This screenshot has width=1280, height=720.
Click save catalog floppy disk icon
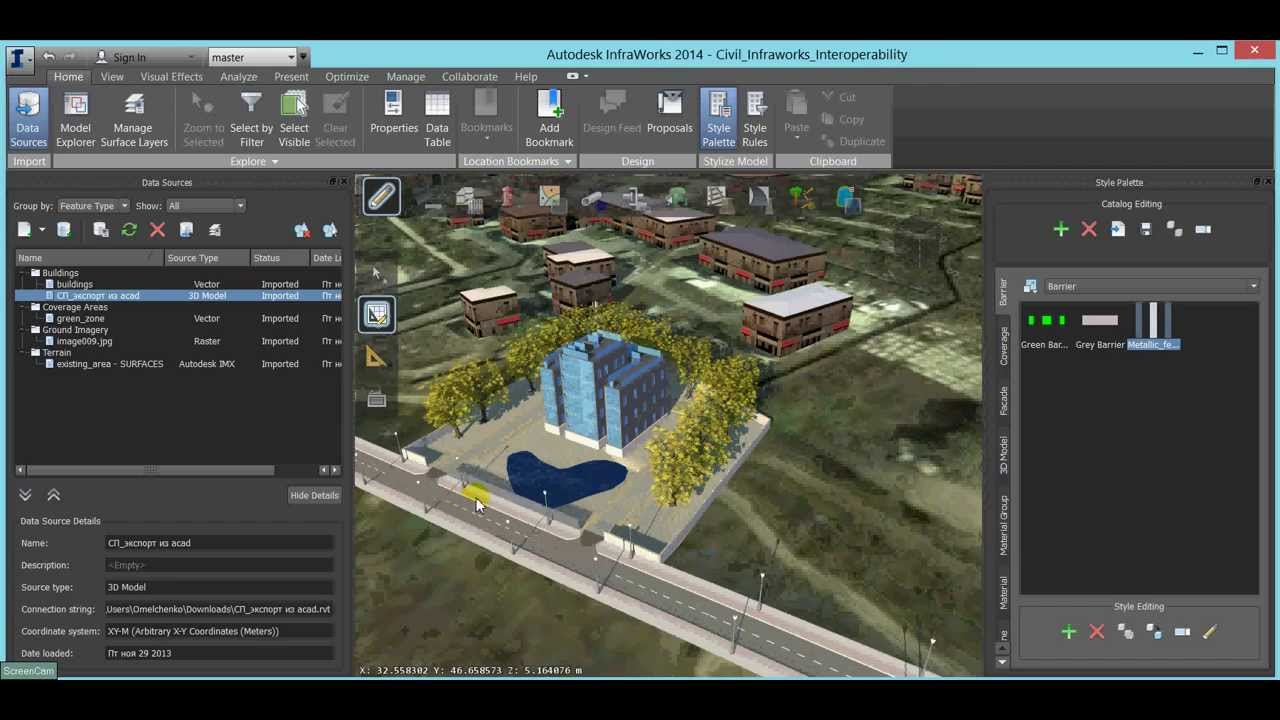(x=1146, y=230)
